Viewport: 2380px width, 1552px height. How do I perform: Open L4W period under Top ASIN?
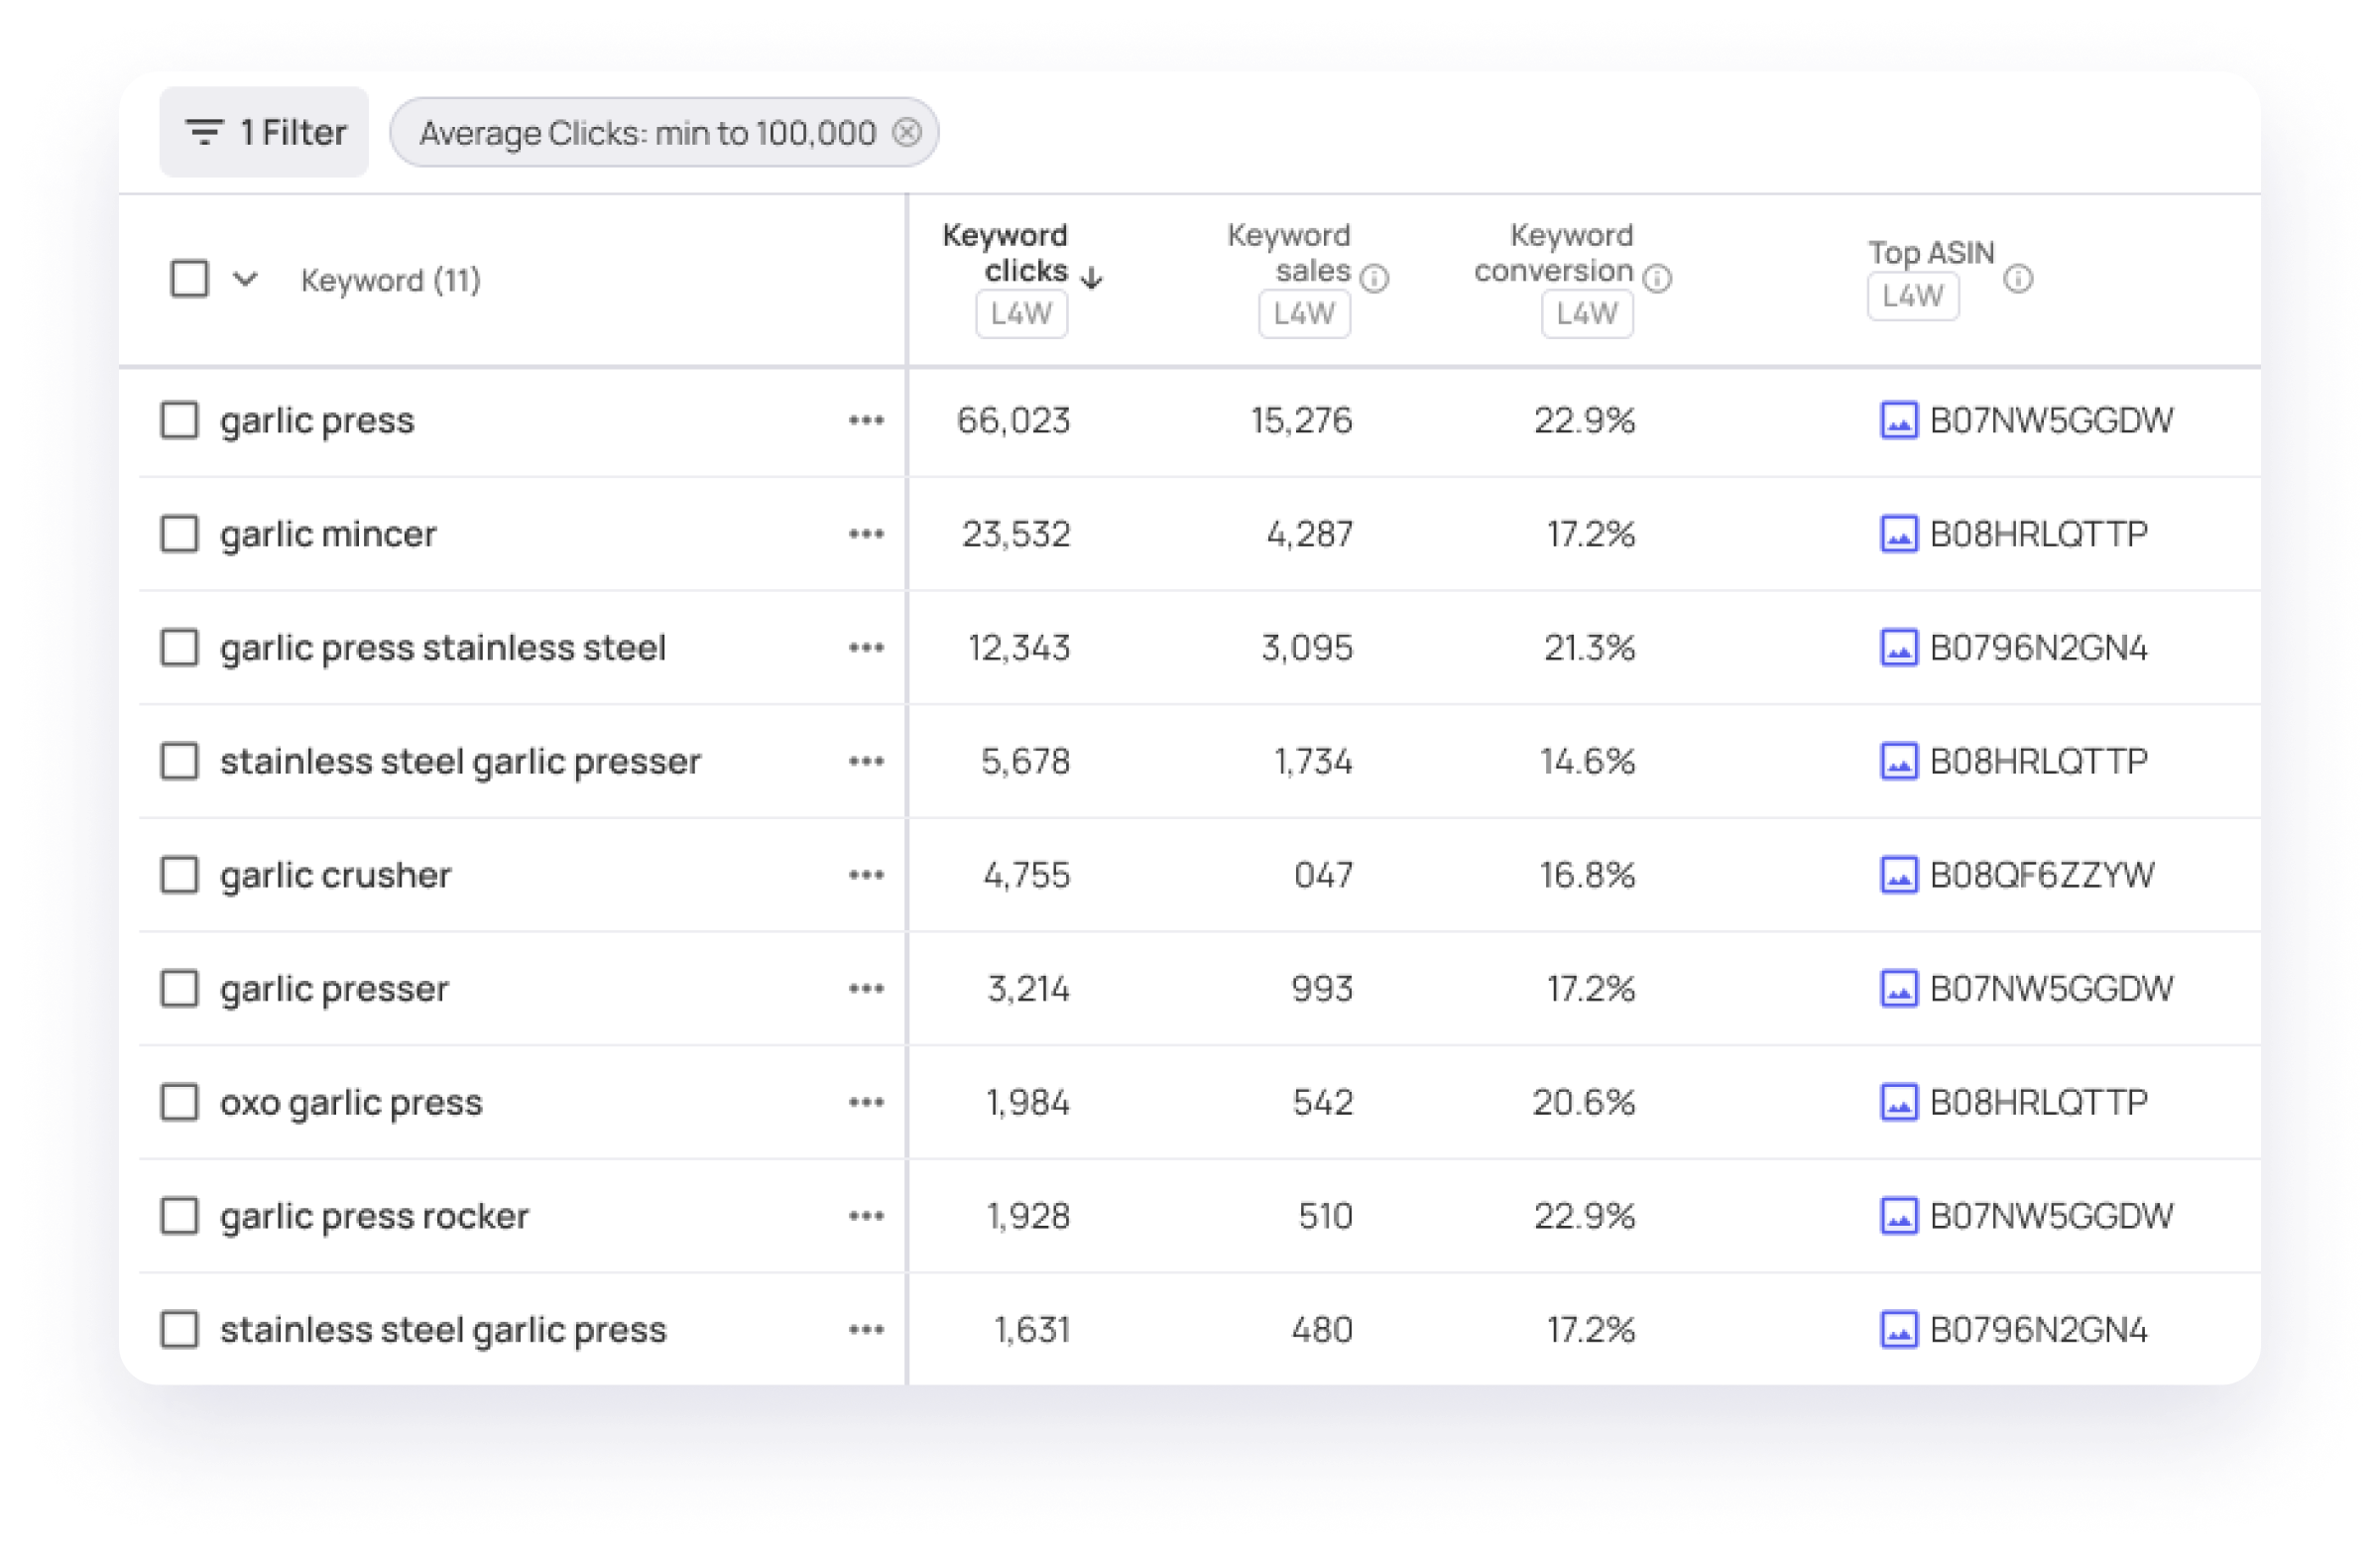tap(1912, 296)
